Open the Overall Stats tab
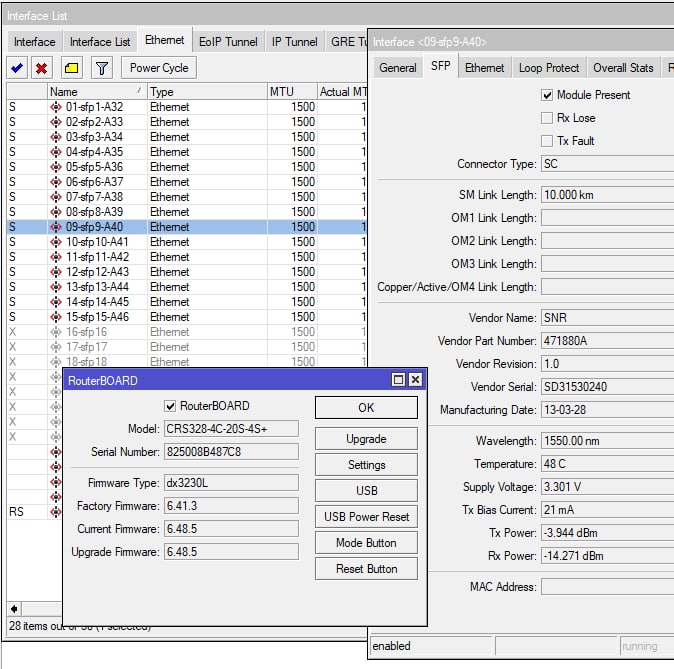The image size is (674, 669). (x=623, y=68)
